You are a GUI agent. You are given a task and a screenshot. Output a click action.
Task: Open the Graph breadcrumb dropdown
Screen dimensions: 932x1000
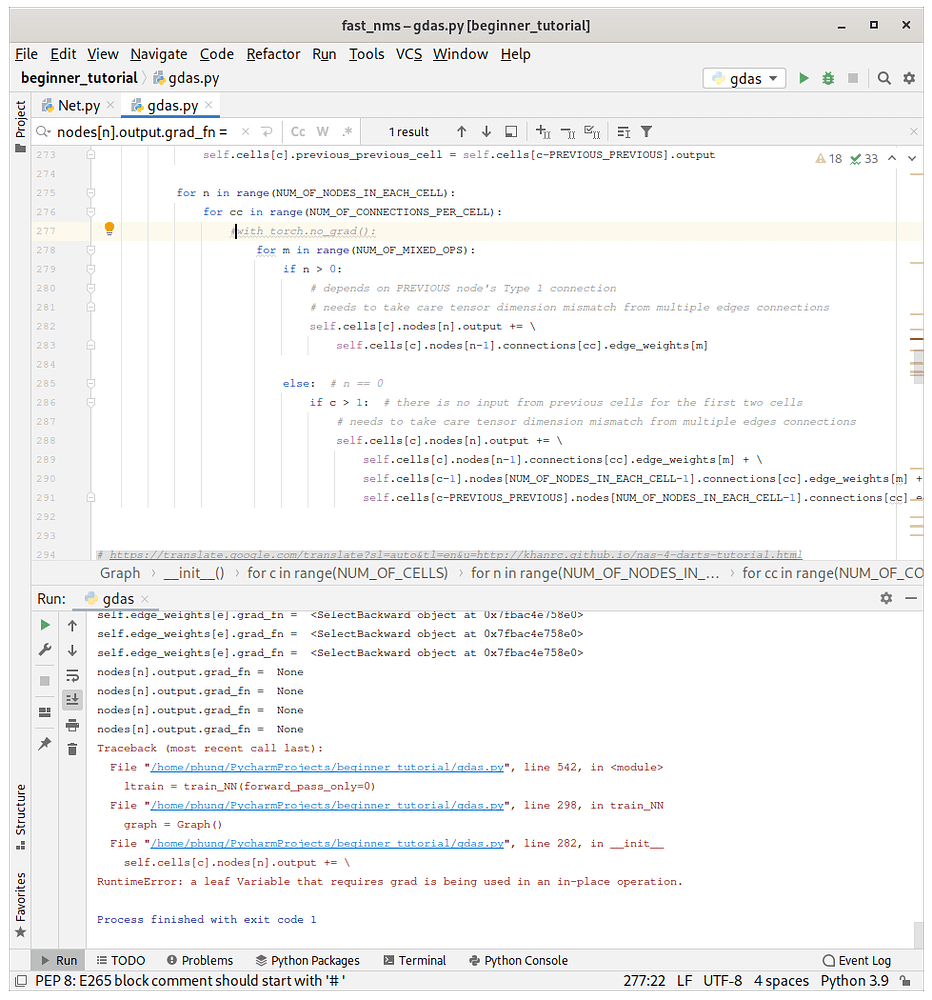coord(120,573)
